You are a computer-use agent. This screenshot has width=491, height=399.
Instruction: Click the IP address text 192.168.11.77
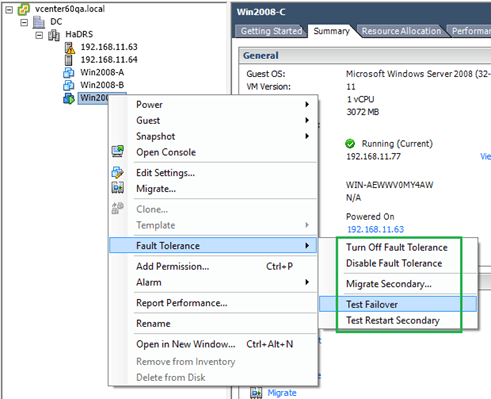[x=373, y=156]
